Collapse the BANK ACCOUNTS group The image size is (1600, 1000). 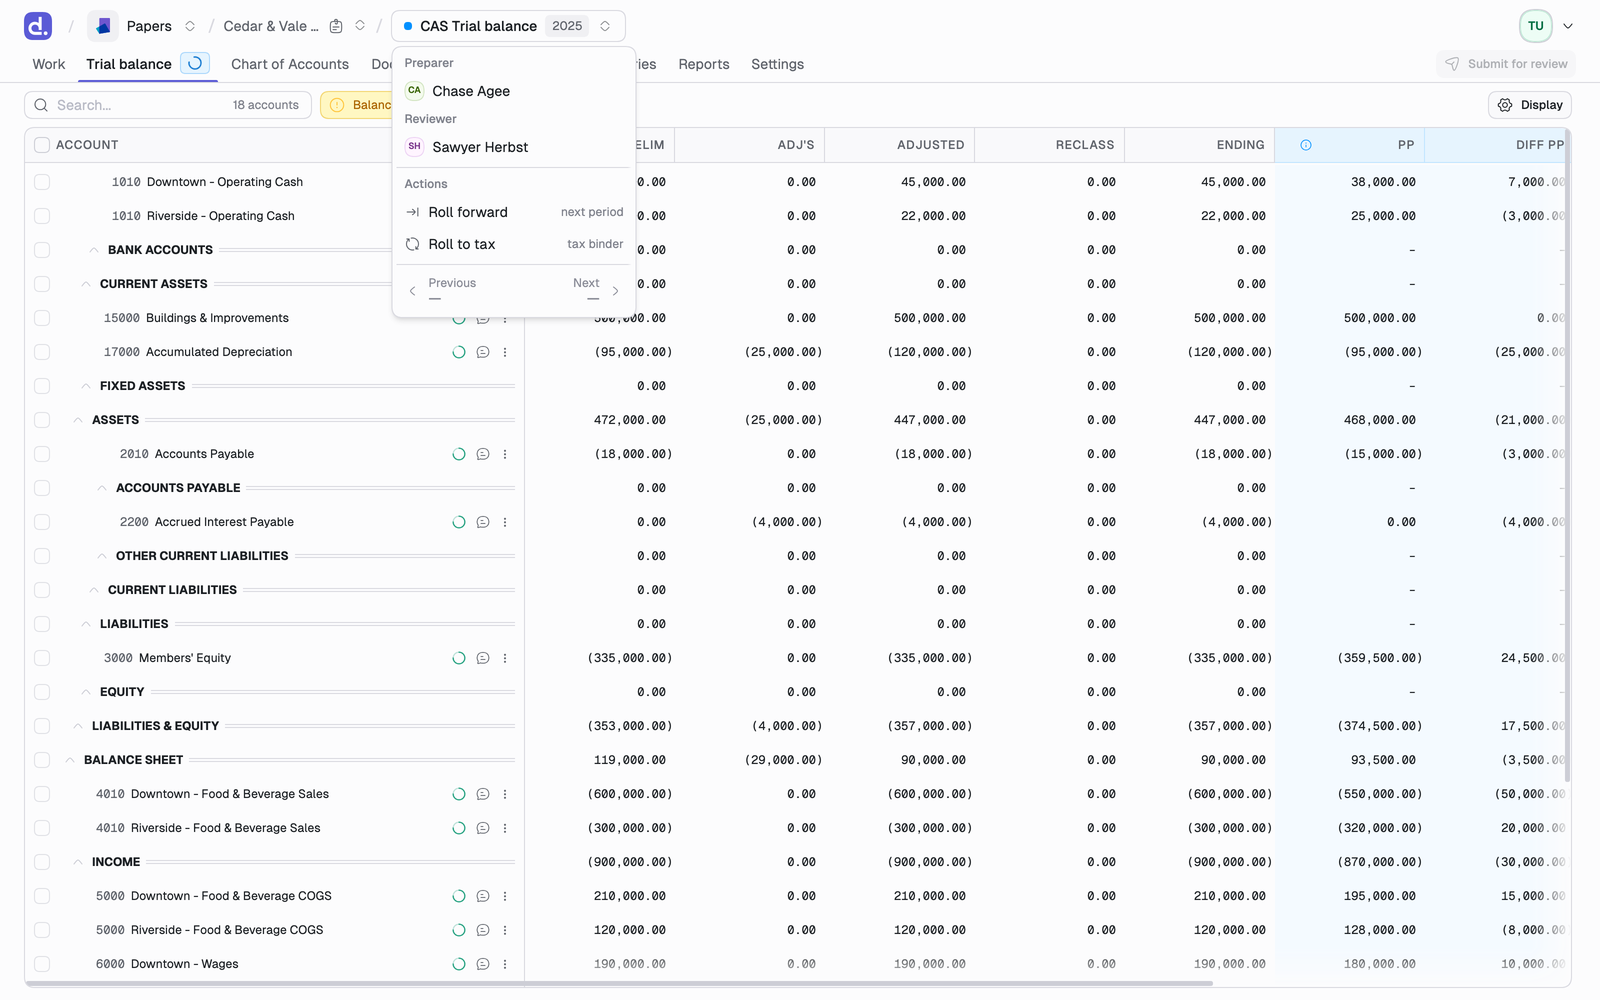pyautogui.click(x=94, y=250)
